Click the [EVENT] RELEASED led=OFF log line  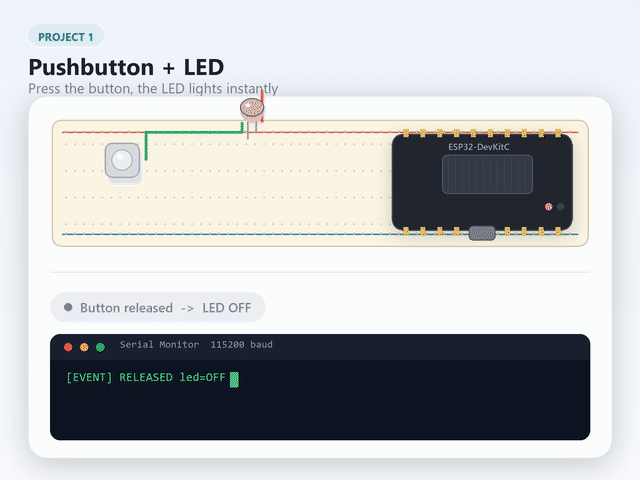[146, 377]
